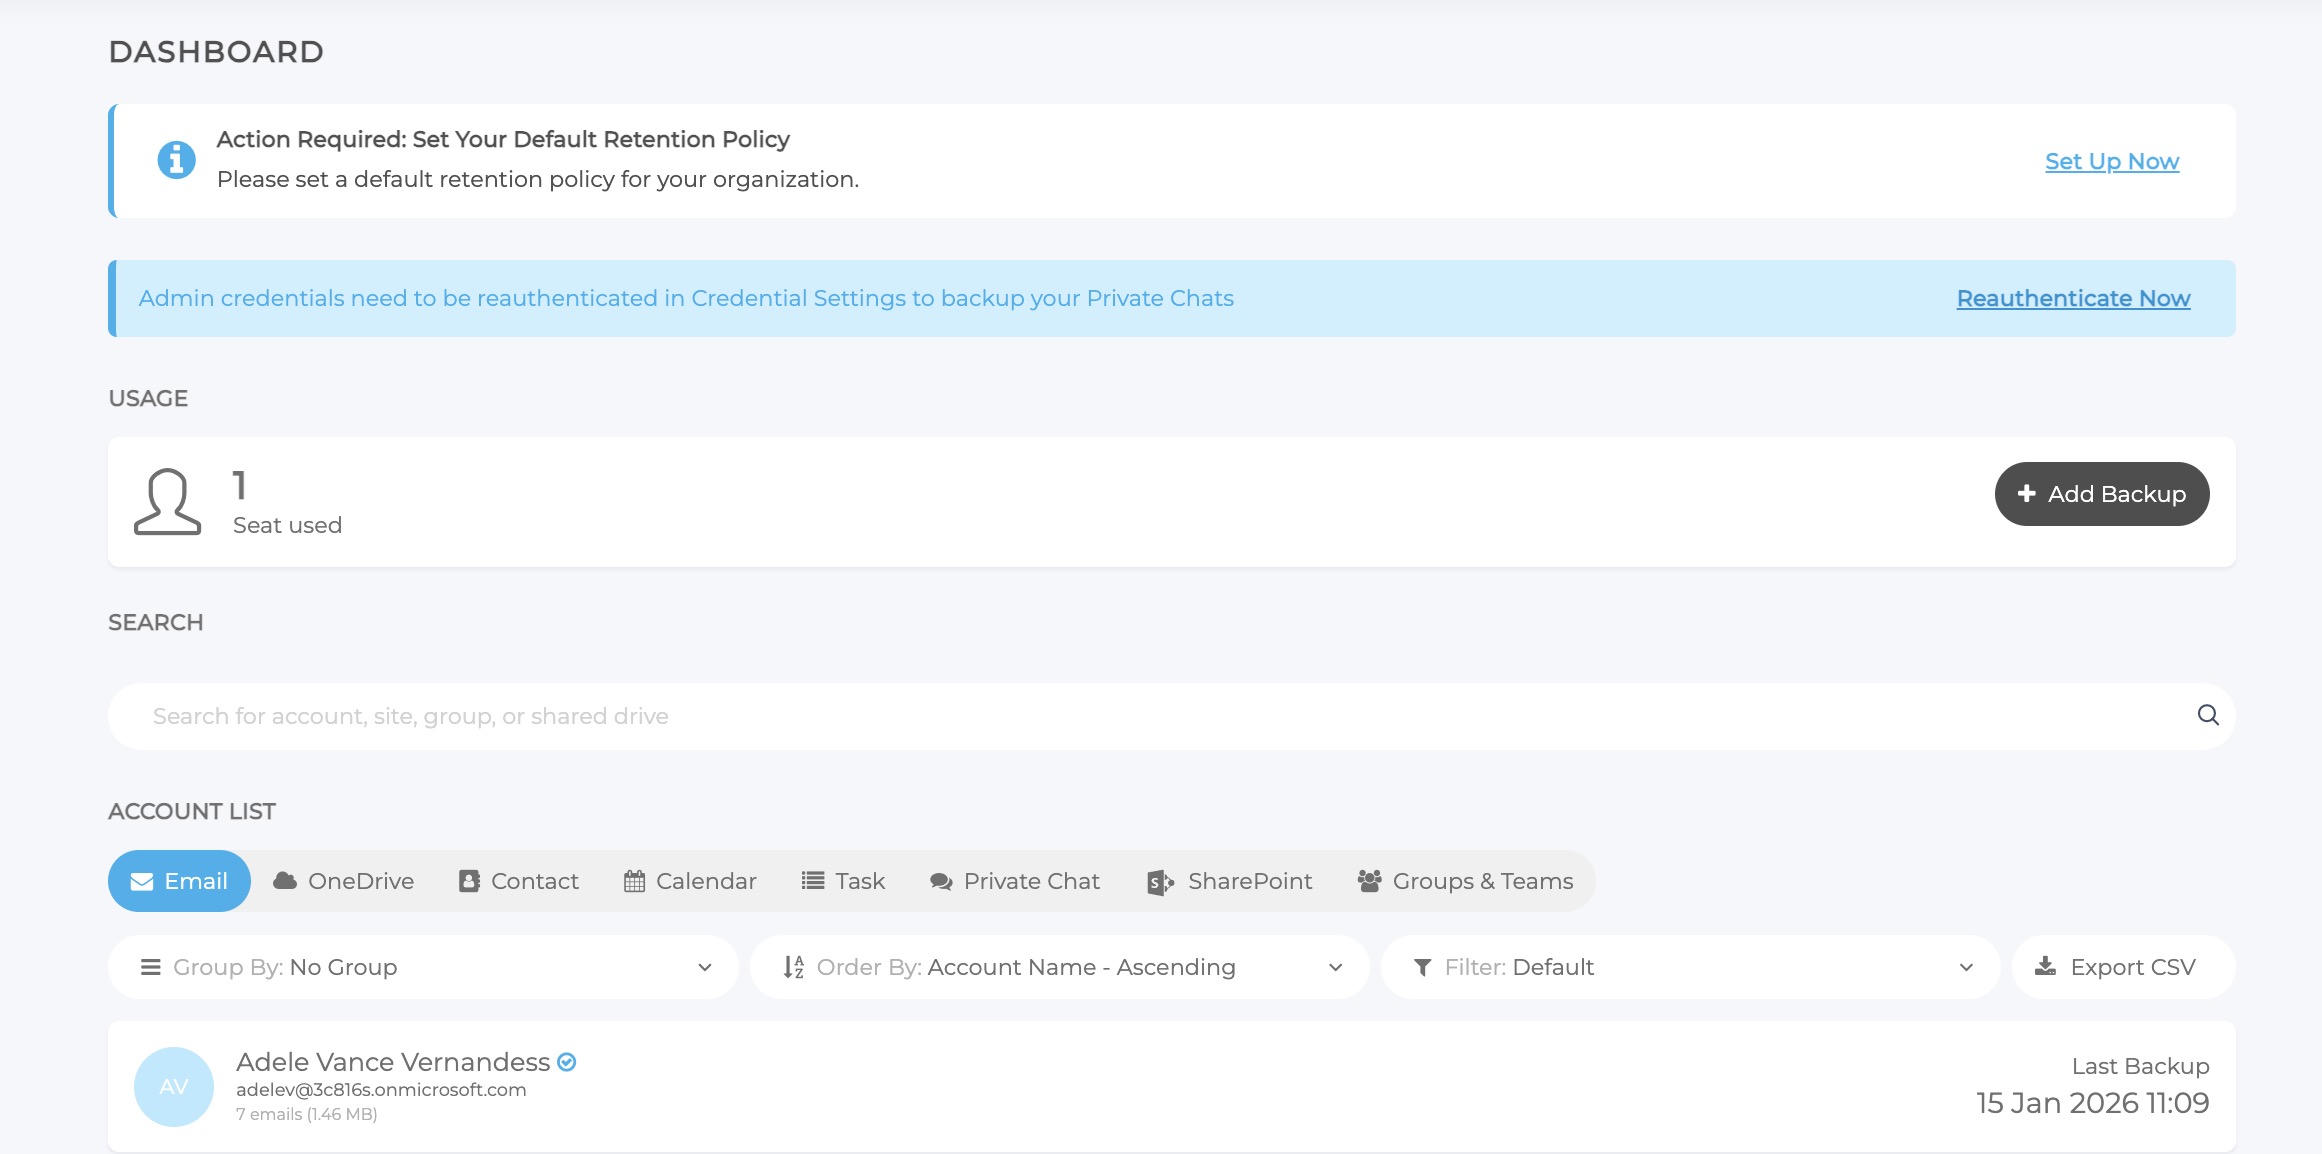This screenshot has width=2322, height=1154.
Task: Open the SharePoint tab
Action: click(x=1229, y=881)
